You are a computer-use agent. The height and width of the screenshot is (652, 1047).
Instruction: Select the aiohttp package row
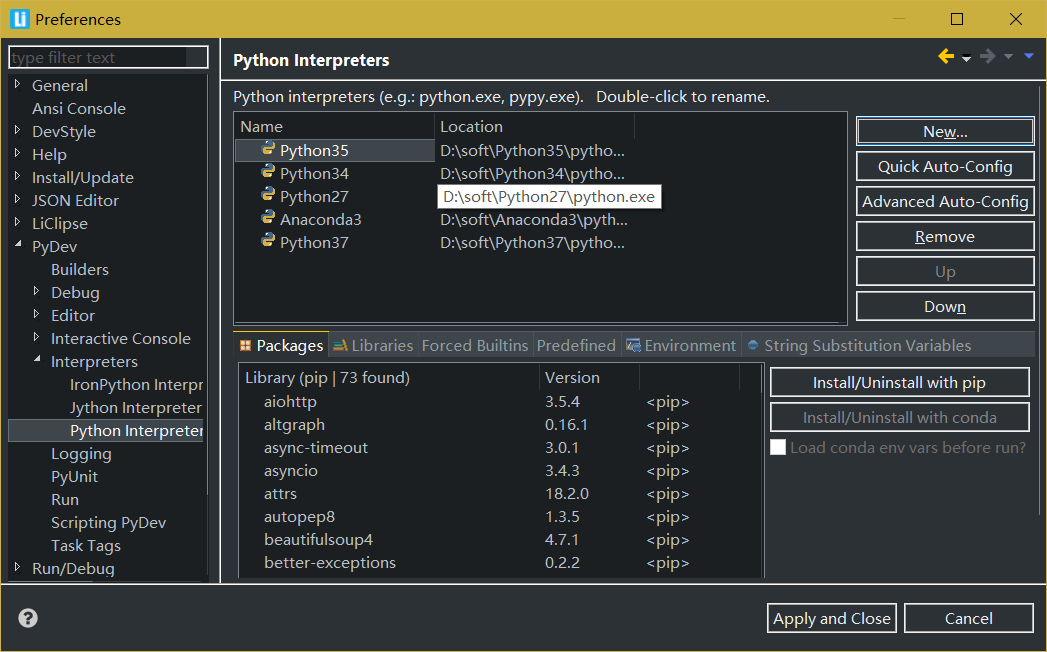click(x=501, y=401)
